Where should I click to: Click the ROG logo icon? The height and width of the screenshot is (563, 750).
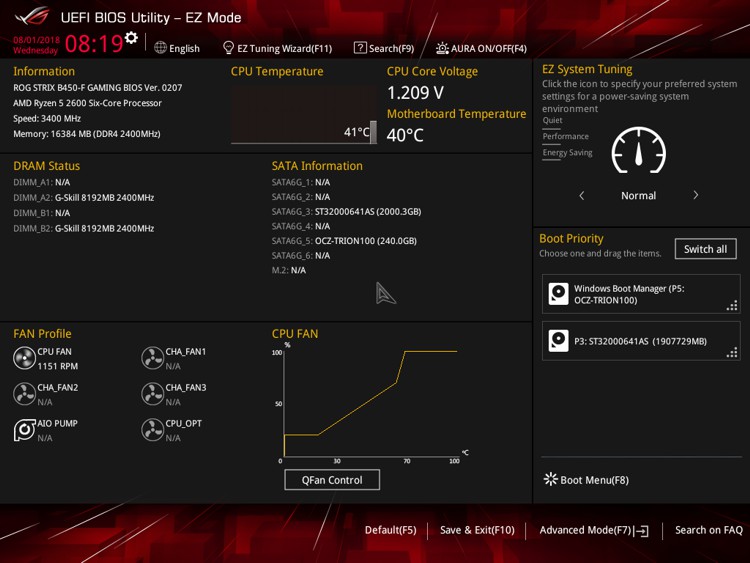(32, 16)
